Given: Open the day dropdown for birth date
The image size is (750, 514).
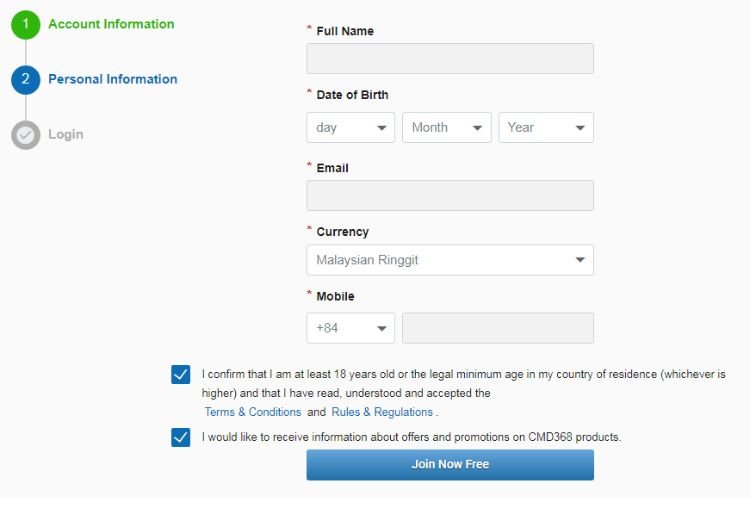Looking at the screenshot, I should tap(350, 127).
